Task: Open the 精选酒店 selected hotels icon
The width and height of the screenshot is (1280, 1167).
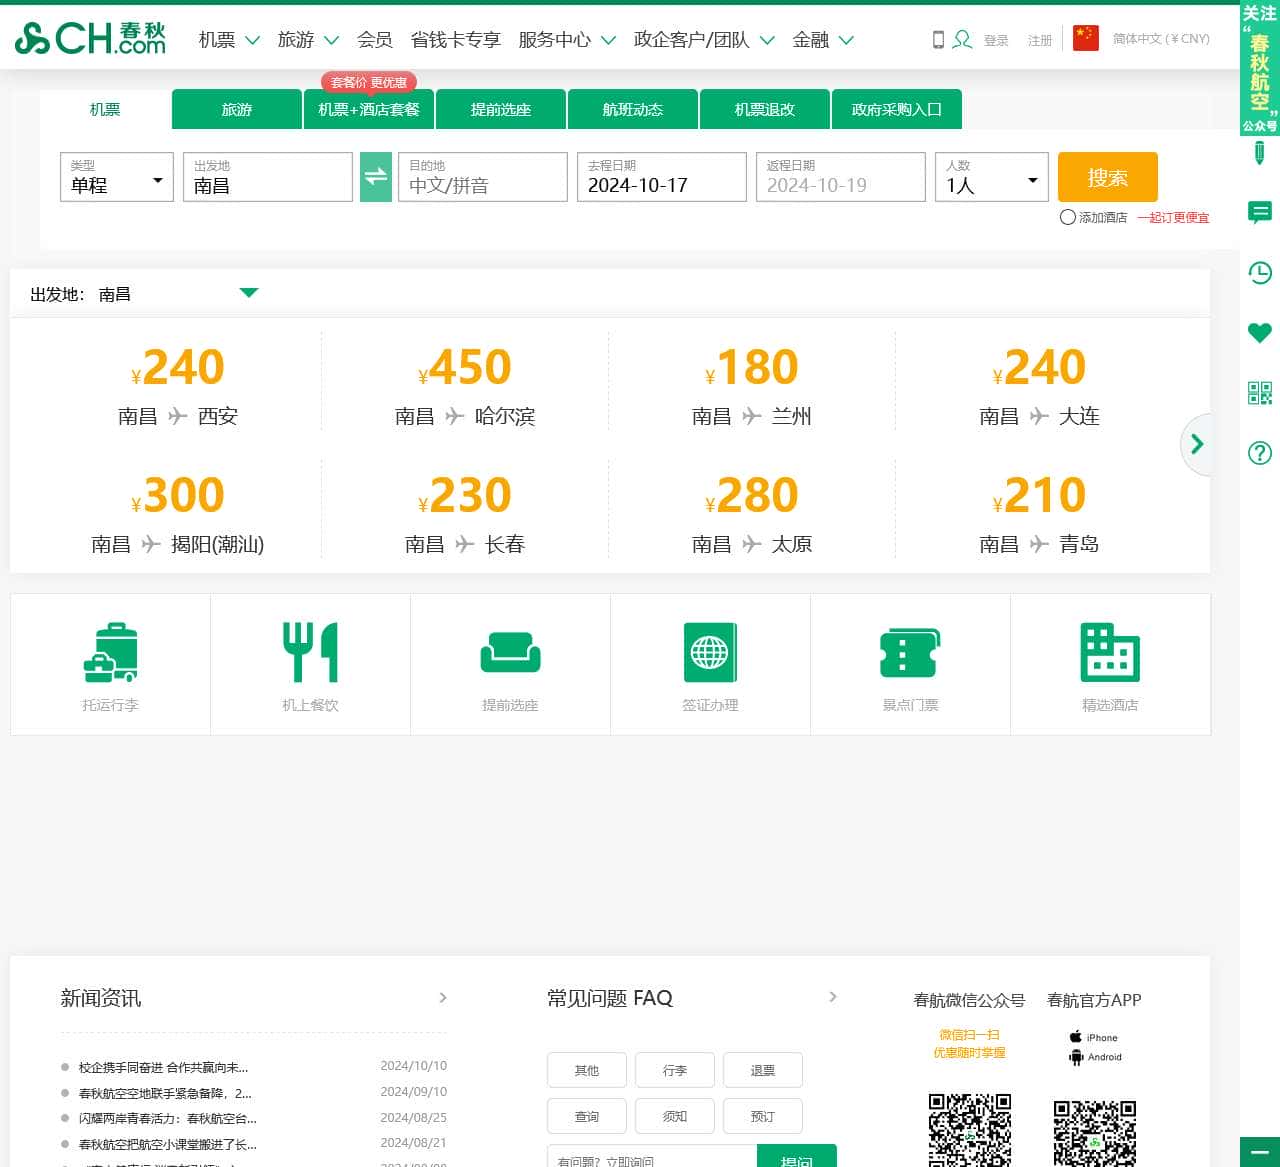Action: [1110, 653]
